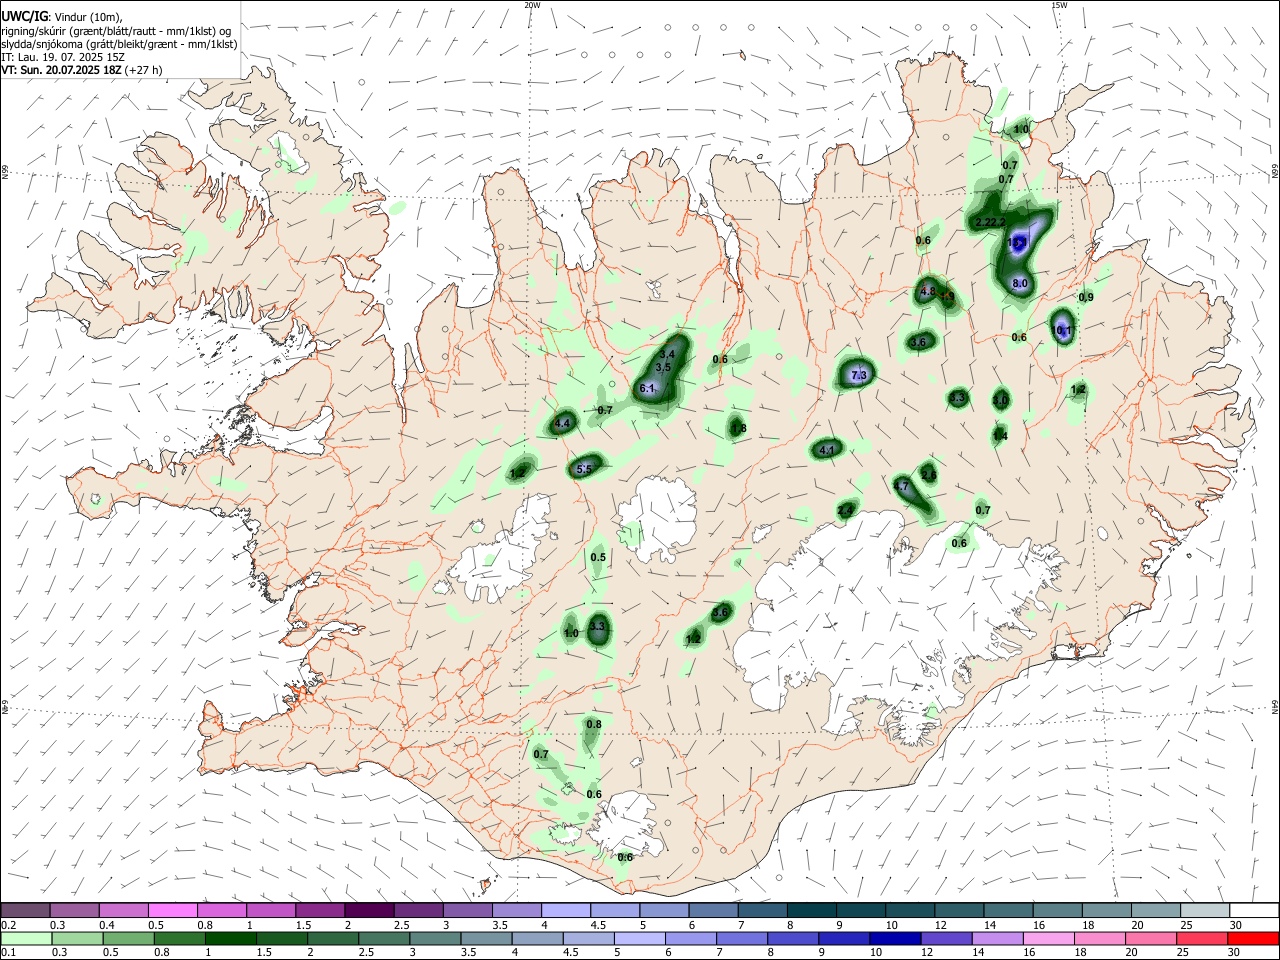Image resolution: width=1280 pixels, height=960 pixels.
Task: Click the 0.9 precipitation value label
Action: pos(1086,298)
